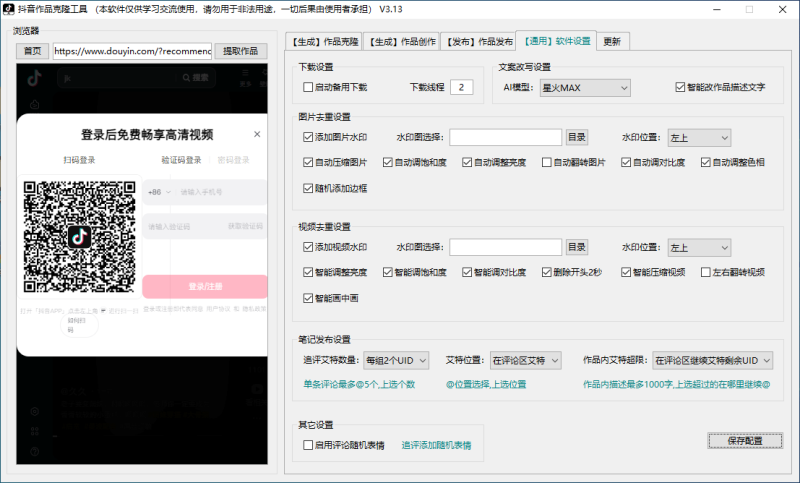This screenshot has width=800, height=483.
Task: Click the 提取作品 button
Action: 241,51
